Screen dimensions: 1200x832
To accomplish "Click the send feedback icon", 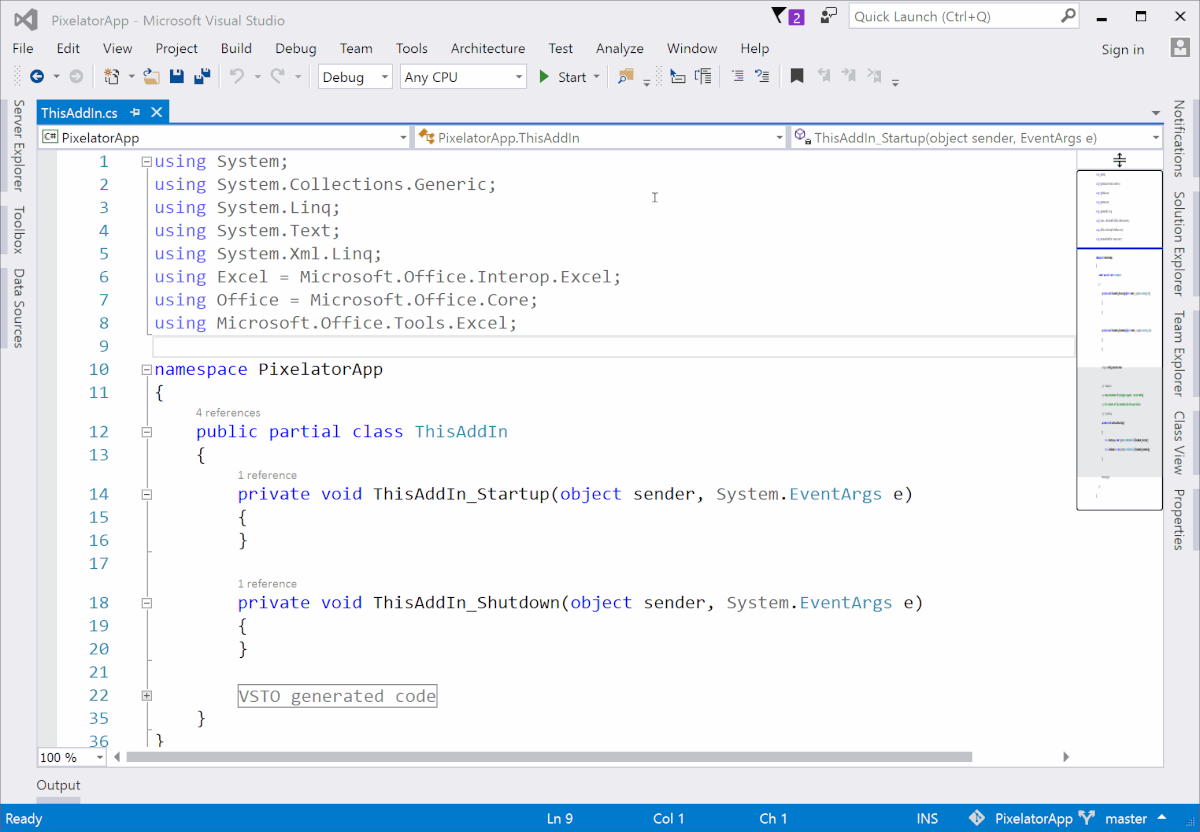I will click(x=828, y=16).
